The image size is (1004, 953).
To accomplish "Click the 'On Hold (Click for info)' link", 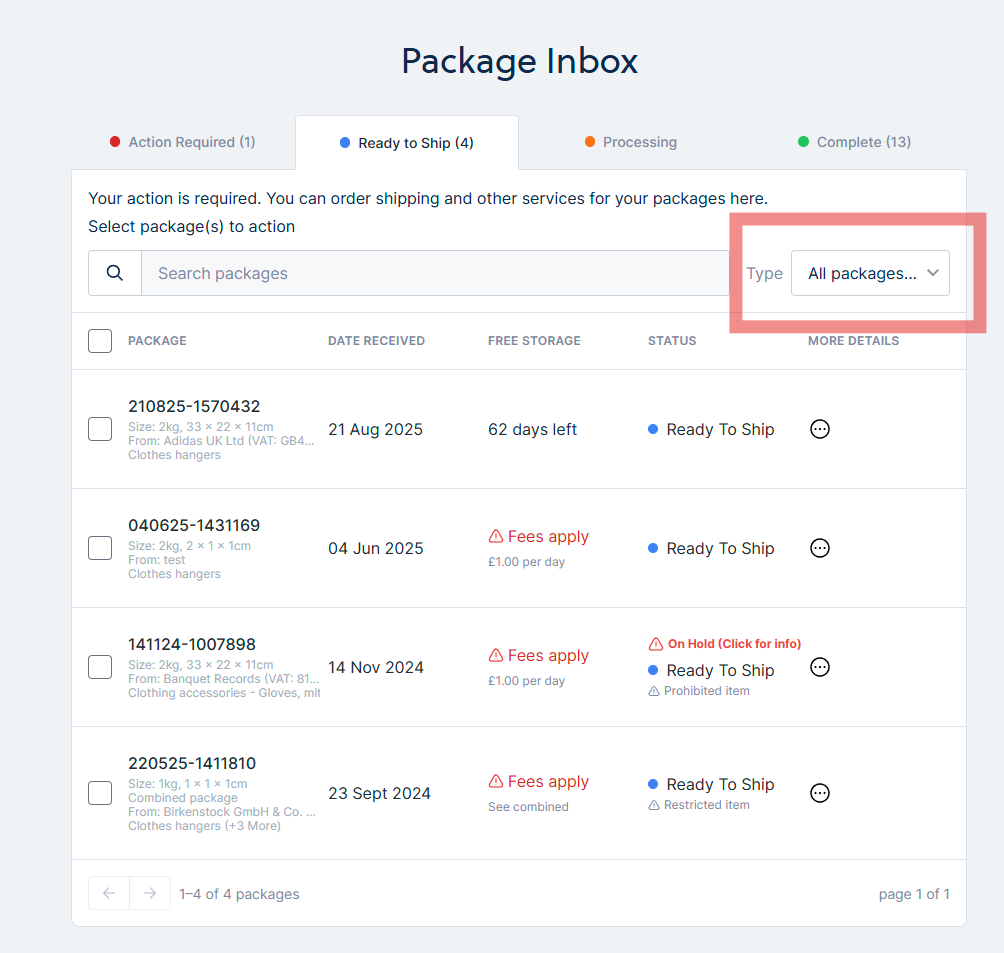I will click(x=733, y=644).
